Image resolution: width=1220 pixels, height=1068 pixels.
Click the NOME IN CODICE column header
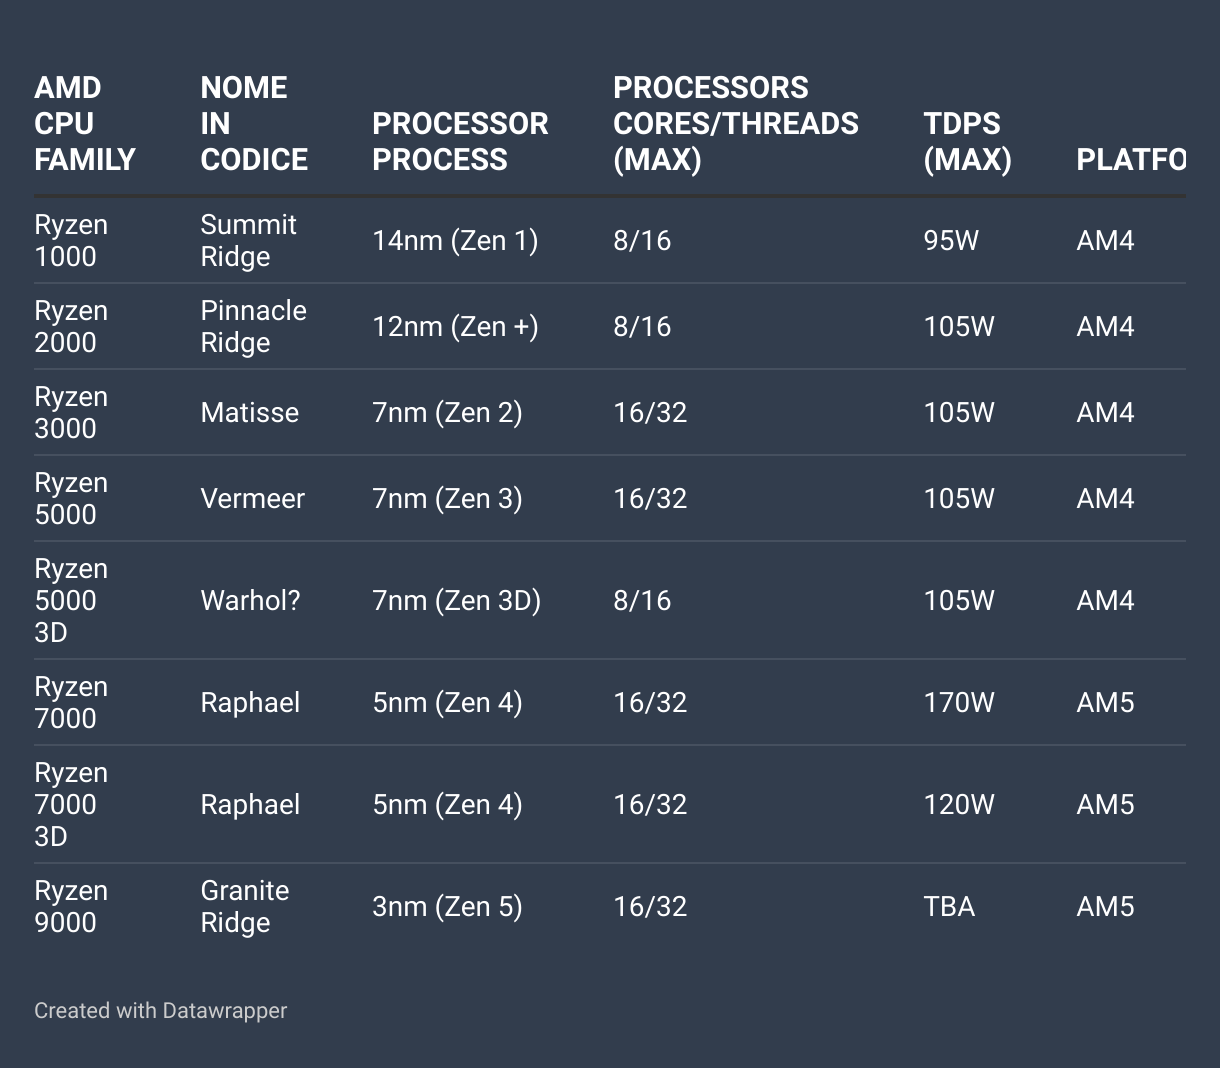coord(254,124)
